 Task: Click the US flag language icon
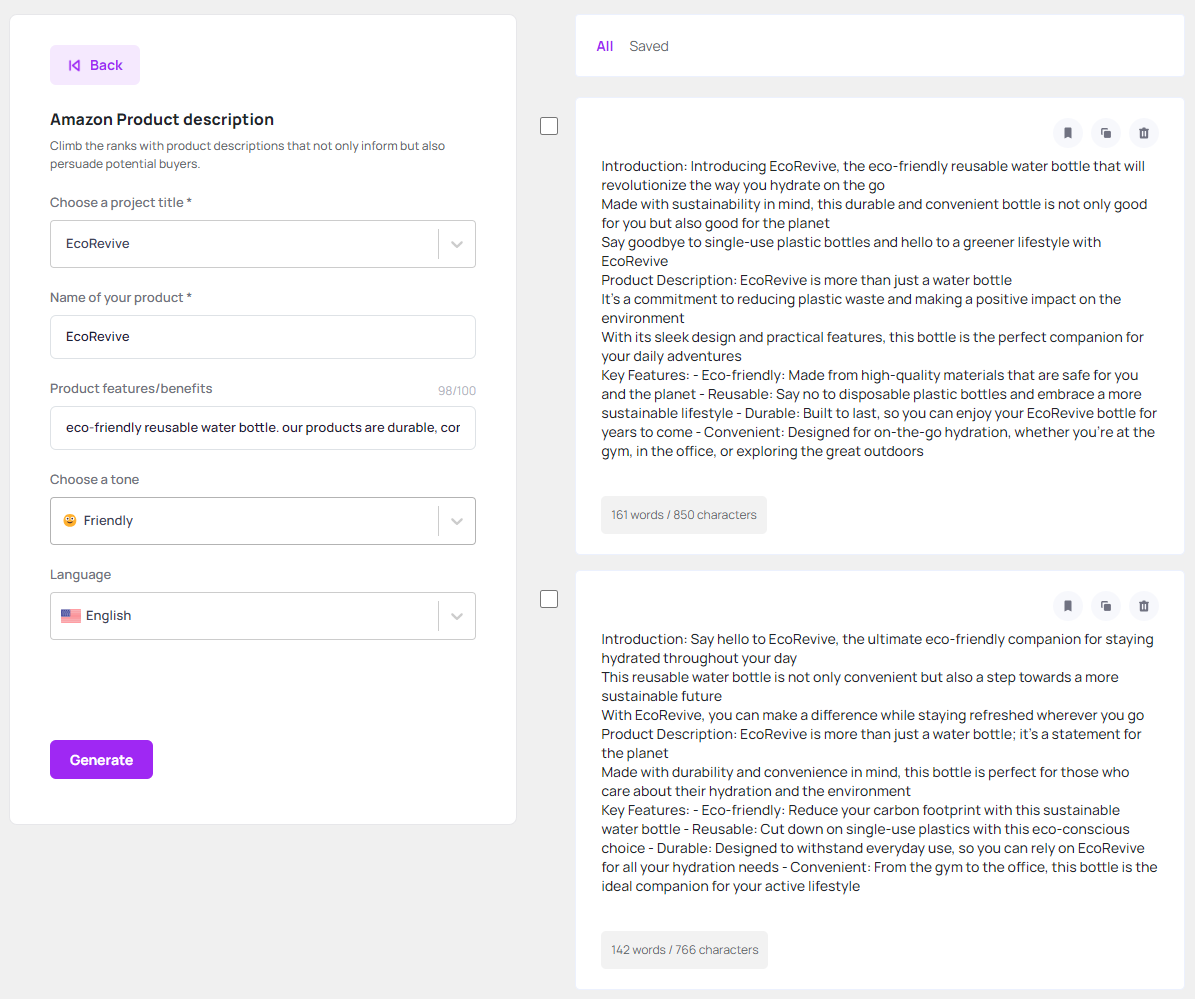[71, 616]
